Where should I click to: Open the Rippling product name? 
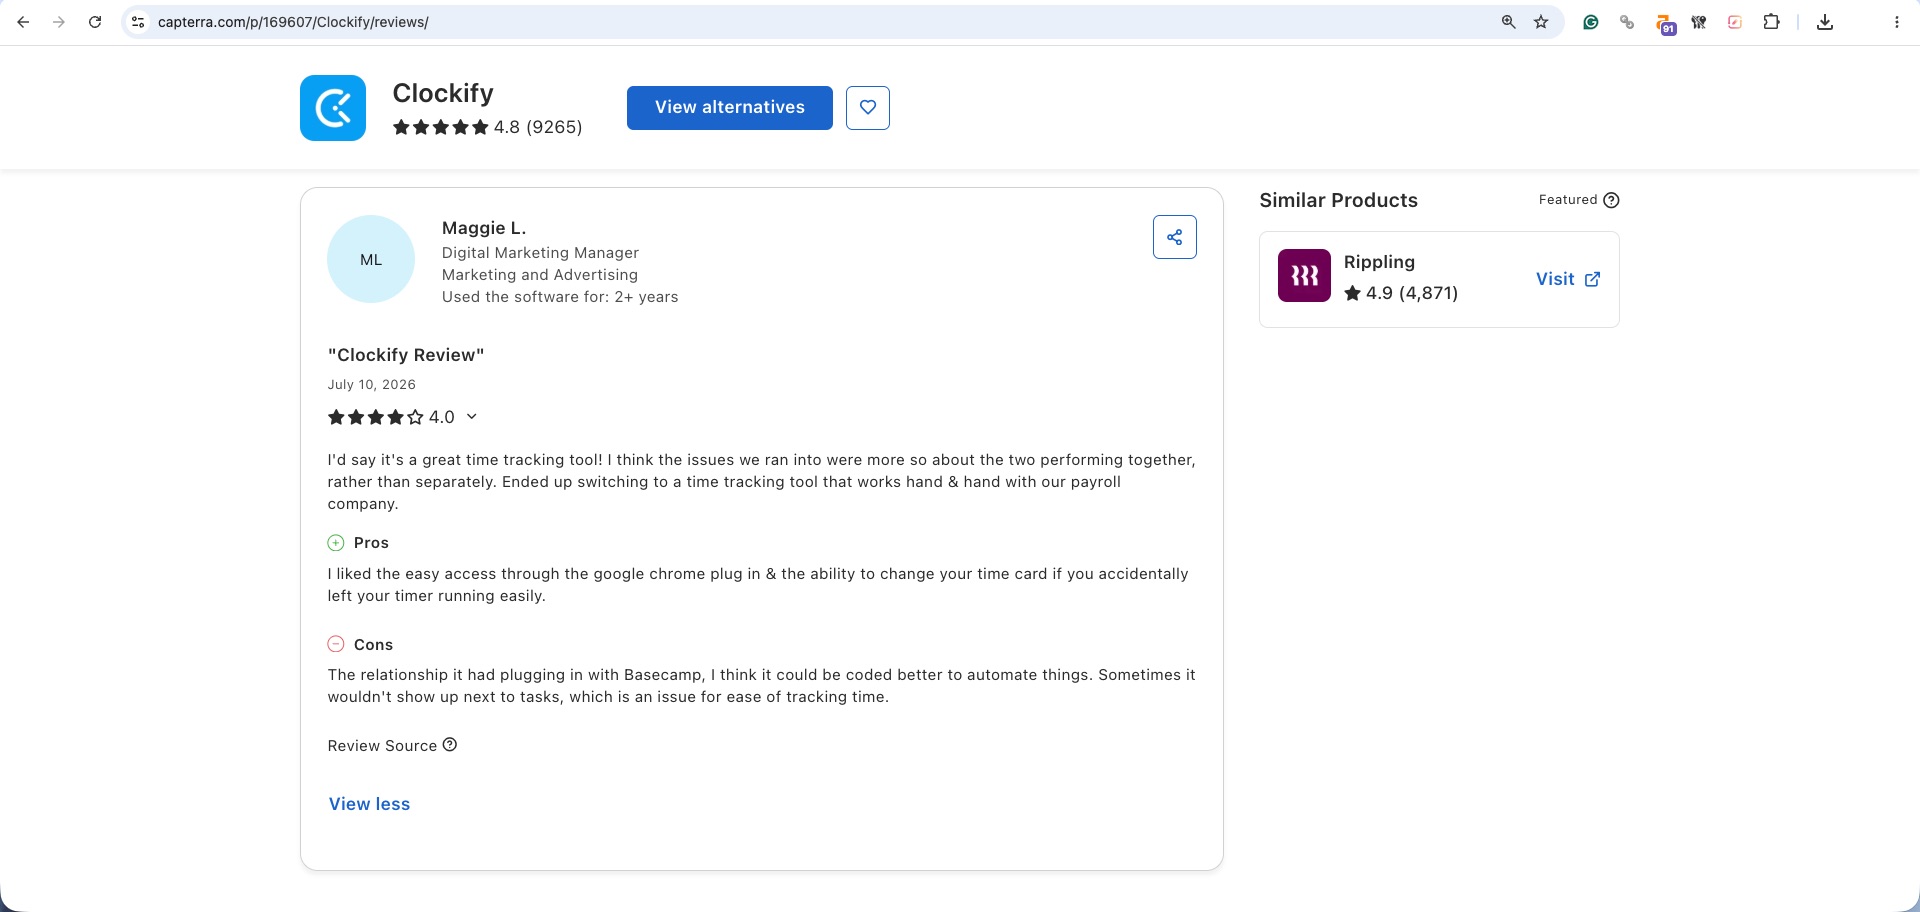tap(1379, 262)
